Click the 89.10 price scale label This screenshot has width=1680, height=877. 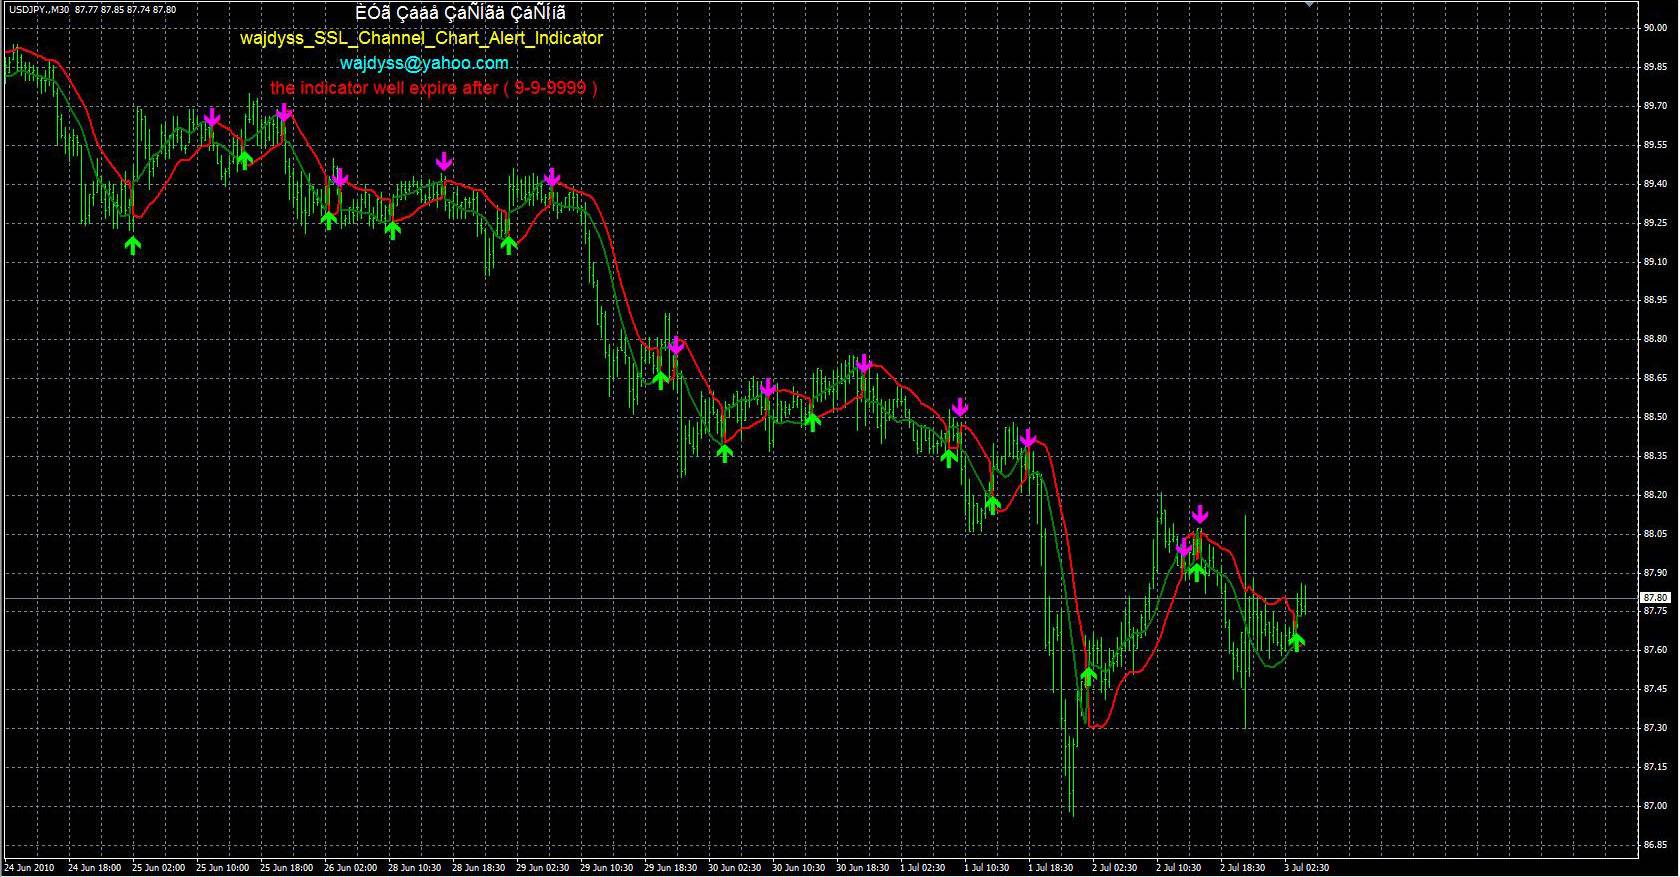(1654, 262)
